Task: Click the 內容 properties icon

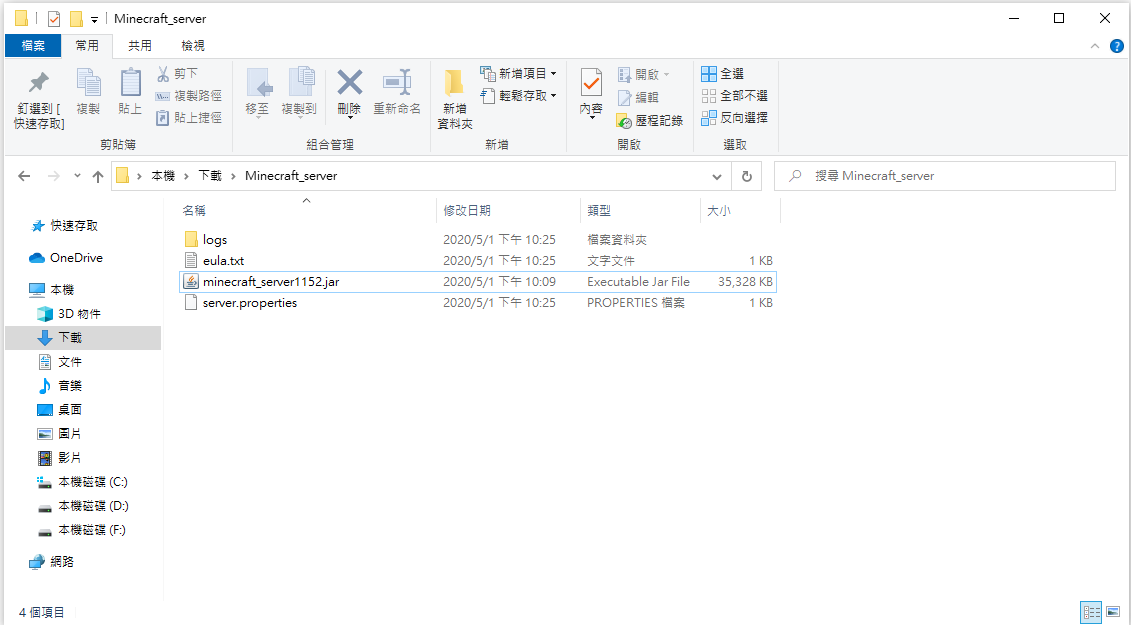Action: (x=591, y=83)
